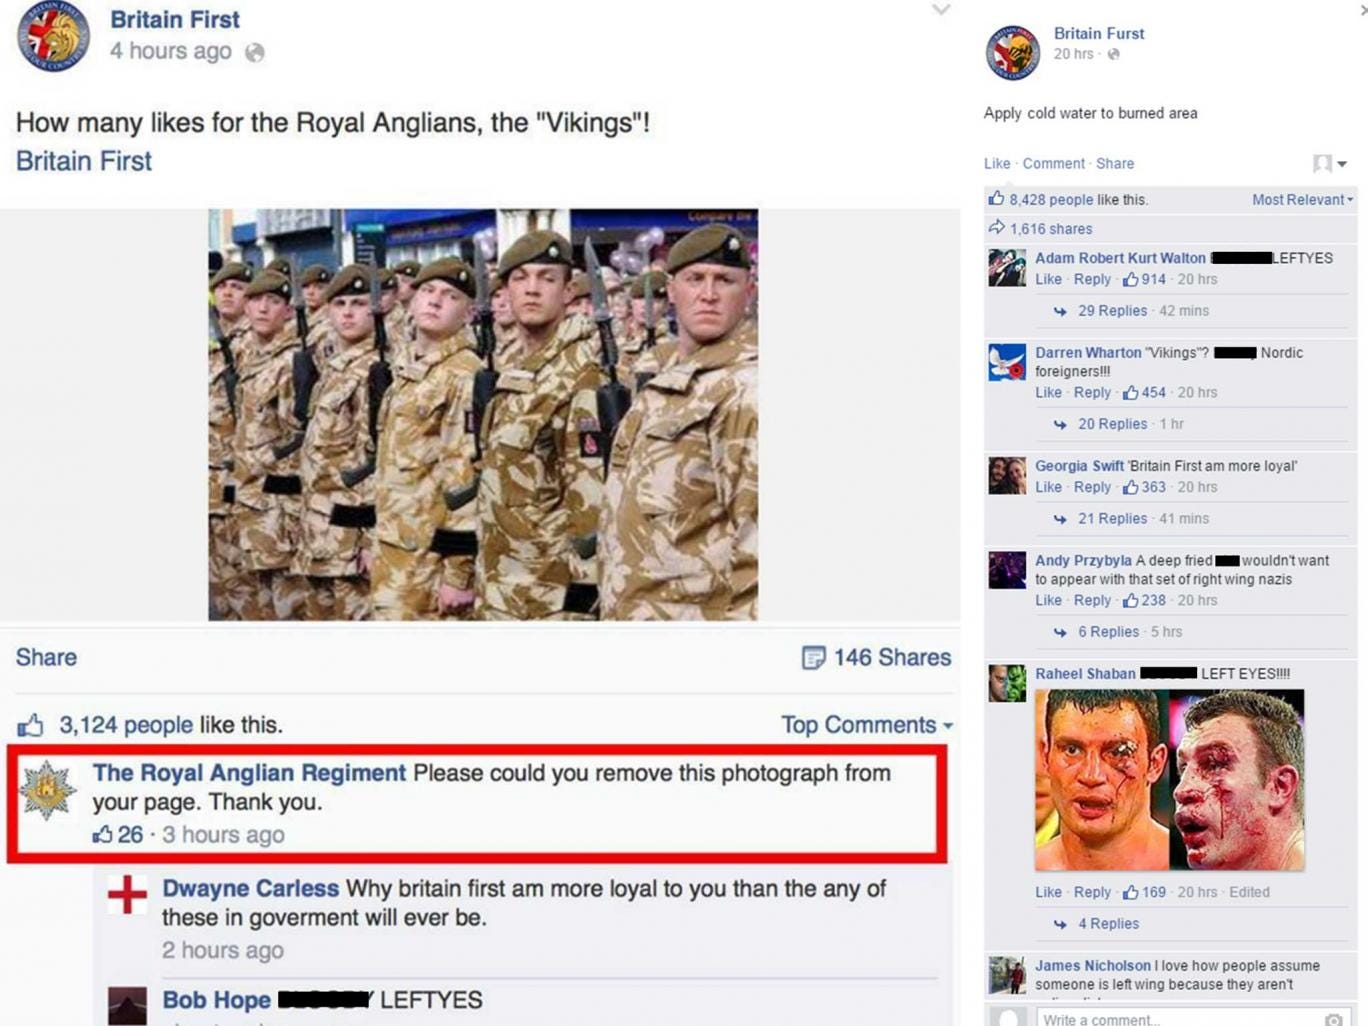Click the Royal Anglian Regiment badge avatar

click(x=48, y=790)
